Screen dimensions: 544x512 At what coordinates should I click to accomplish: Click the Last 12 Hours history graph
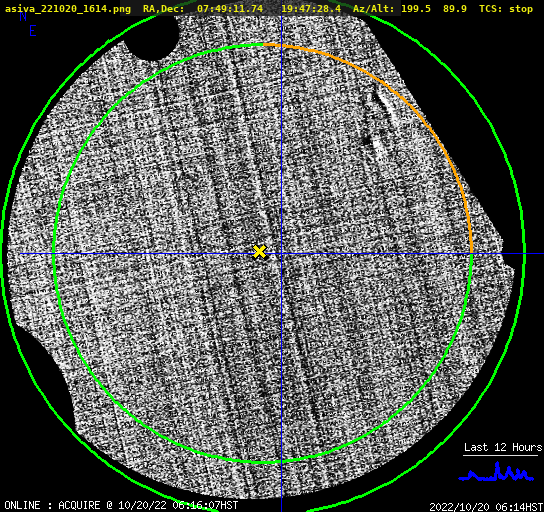coord(496,472)
